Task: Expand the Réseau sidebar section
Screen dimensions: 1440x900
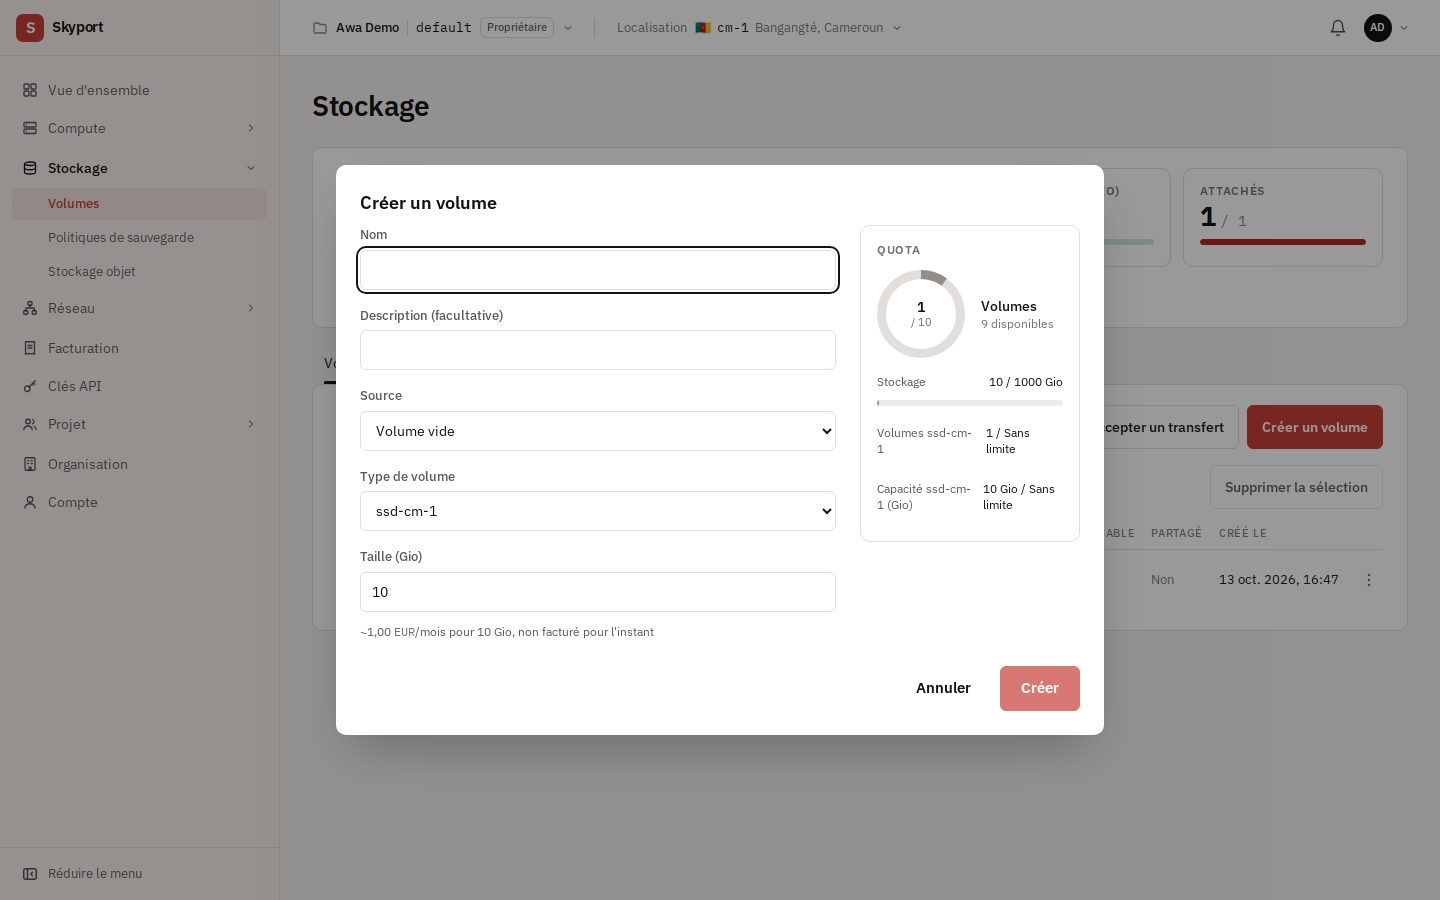Action: pyautogui.click(x=251, y=308)
